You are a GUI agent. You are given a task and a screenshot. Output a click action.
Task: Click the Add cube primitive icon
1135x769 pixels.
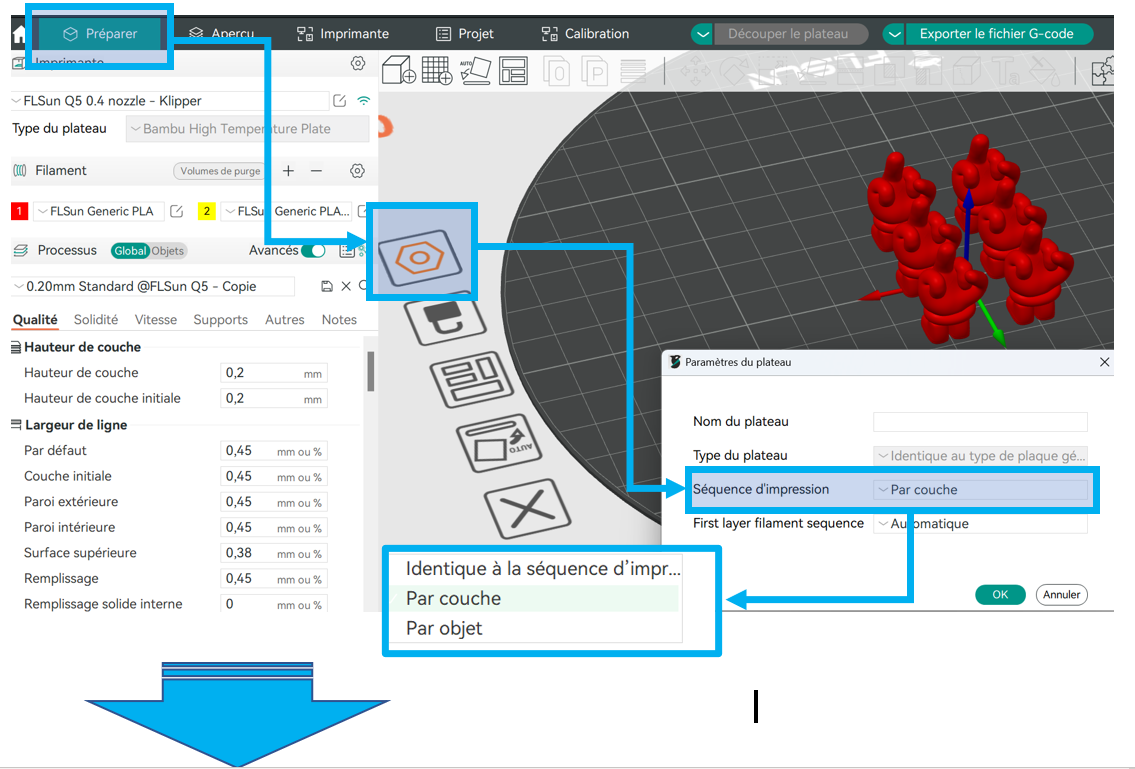[x=399, y=71]
